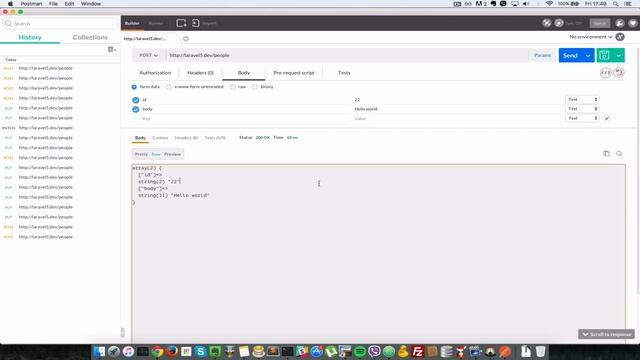Image resolution: width=640 pixels, height=360 pixels.
Task: Open the Cookies response tab
Action: pyautogui.click(x=160, y=138)
